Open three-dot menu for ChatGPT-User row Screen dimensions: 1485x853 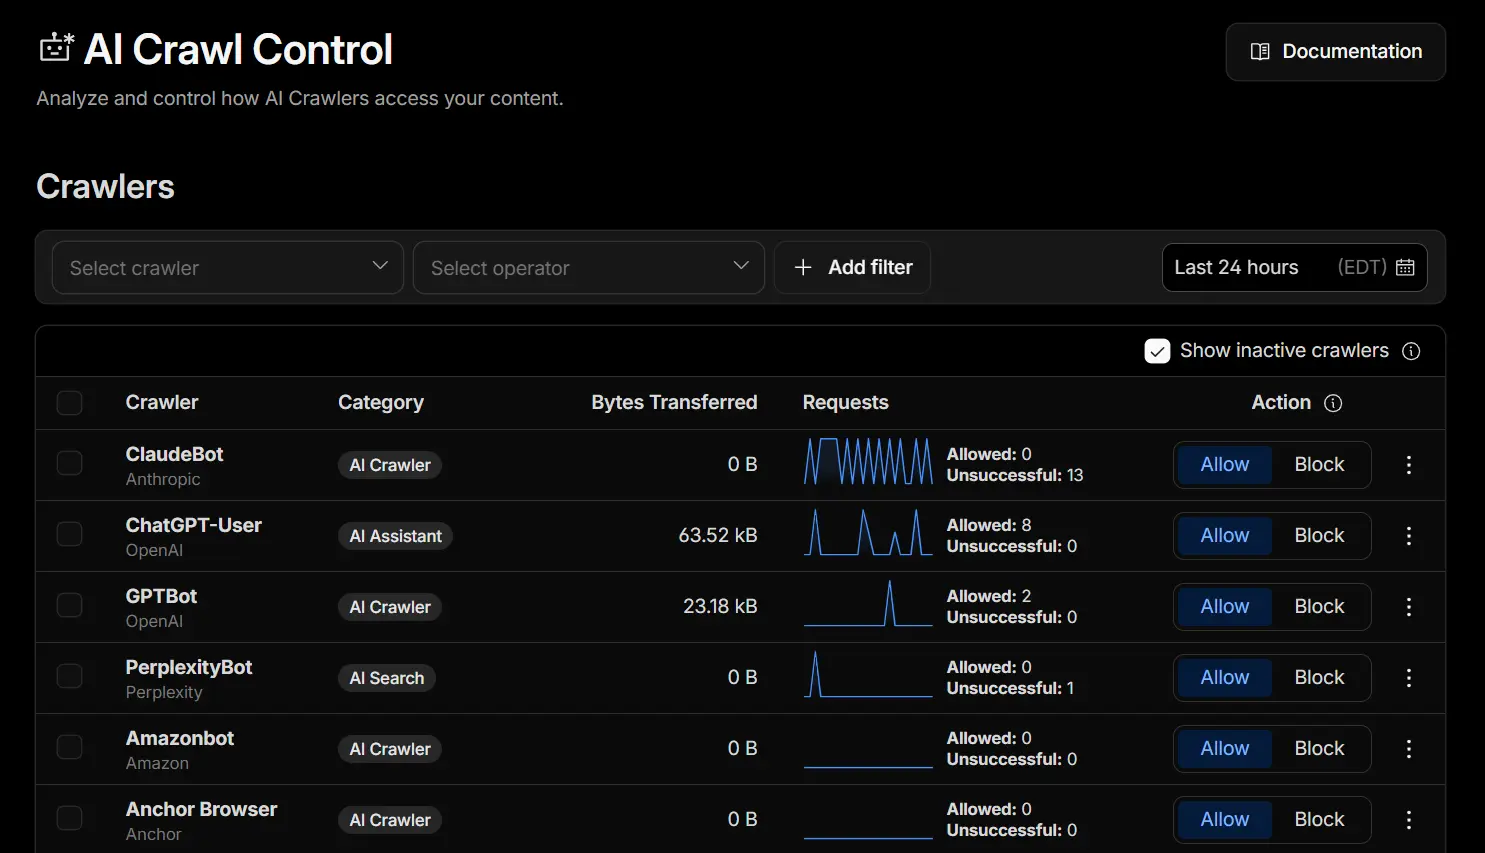(1409, 536)
